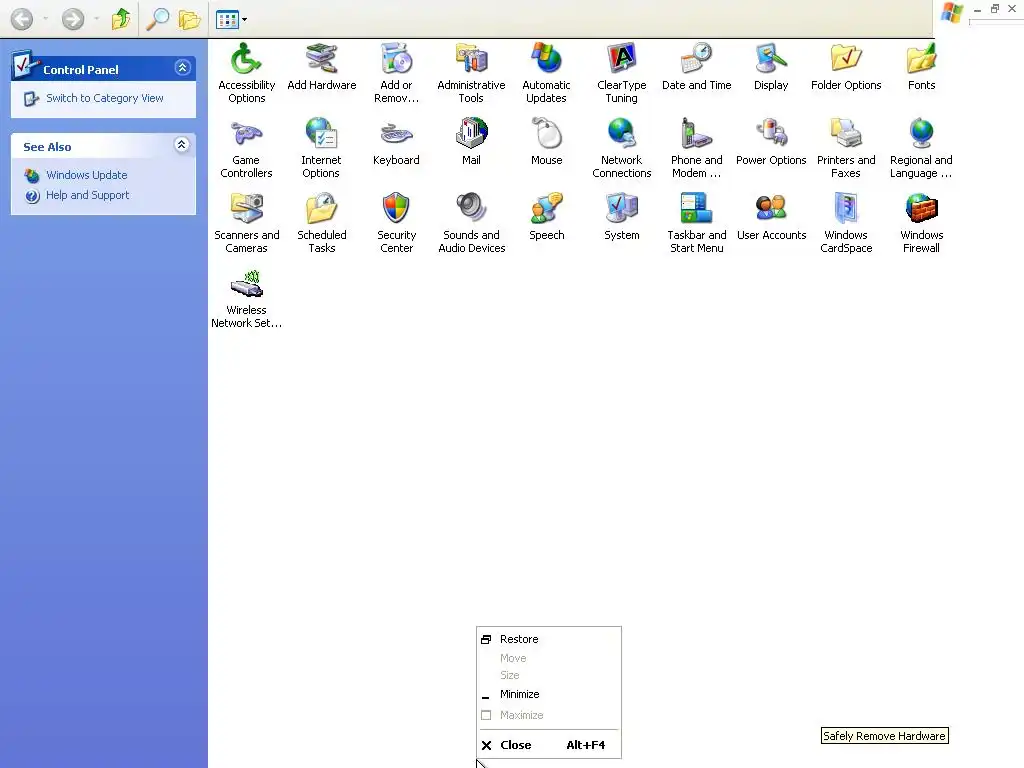Click the Forward navigation button

(73, 19)
